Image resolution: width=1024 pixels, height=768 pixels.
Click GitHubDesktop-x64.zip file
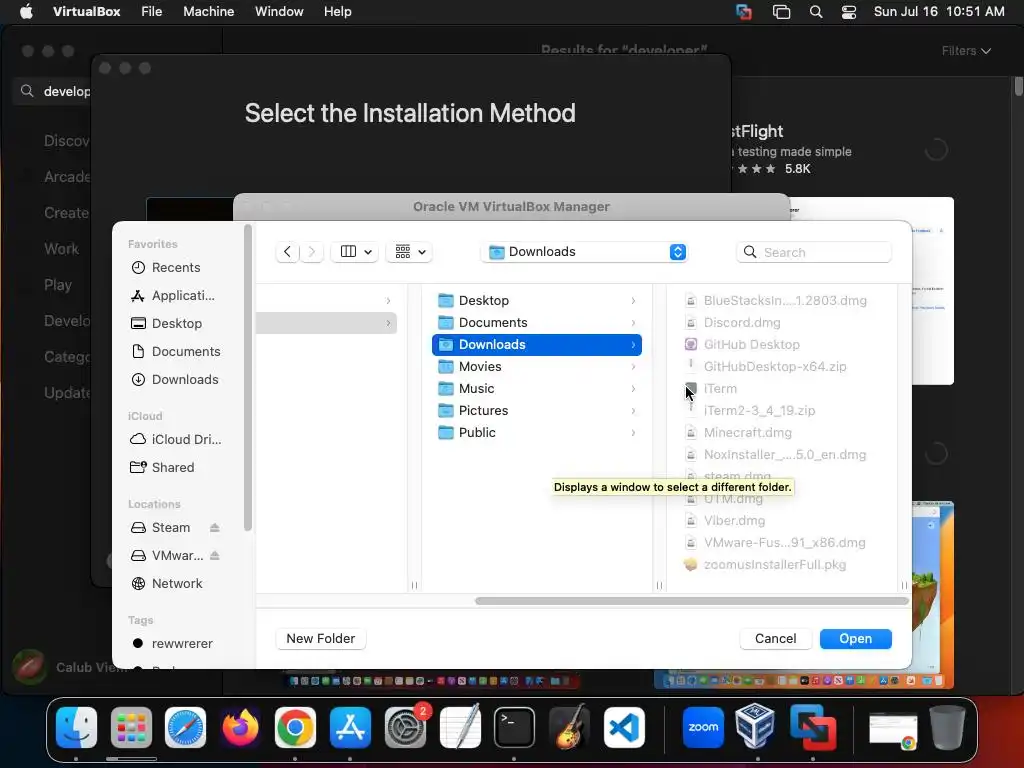pyautogui.click(x=775, y=366)
